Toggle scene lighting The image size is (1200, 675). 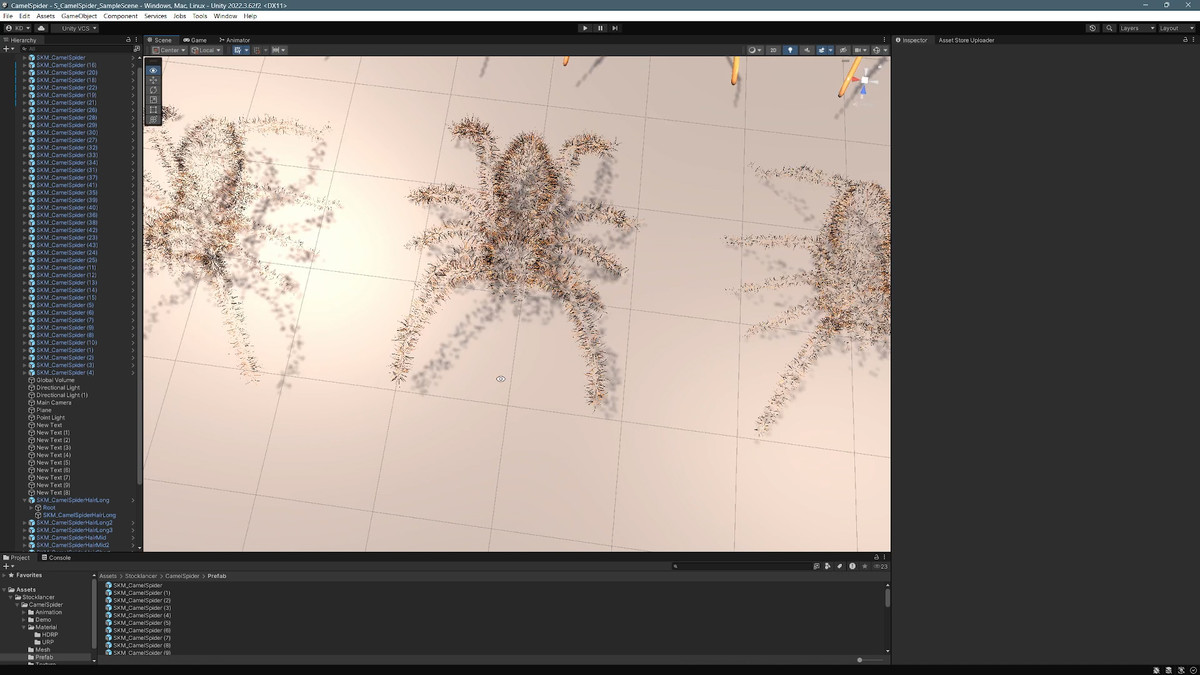[790, 50]
